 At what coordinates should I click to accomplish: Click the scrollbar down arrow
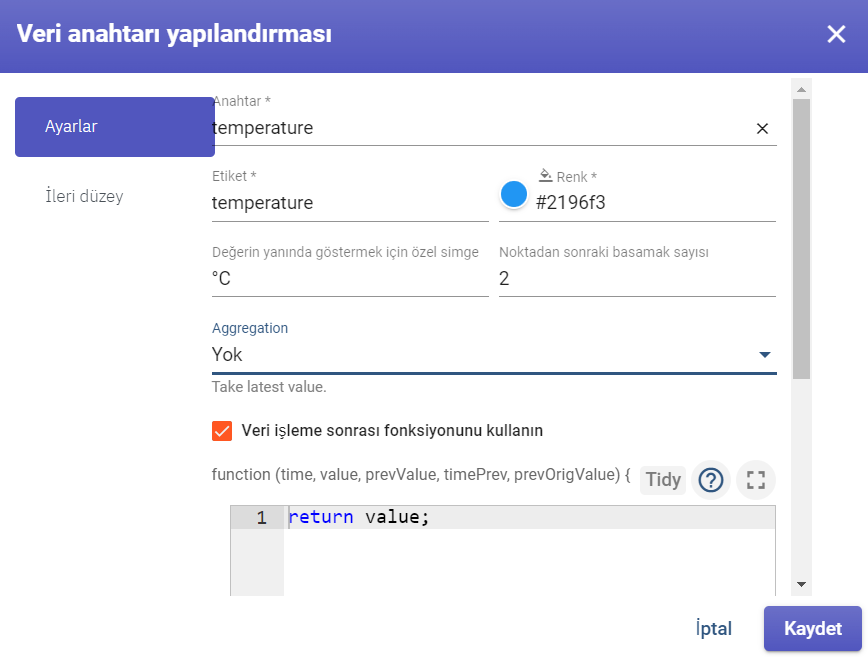coord(801,584)
